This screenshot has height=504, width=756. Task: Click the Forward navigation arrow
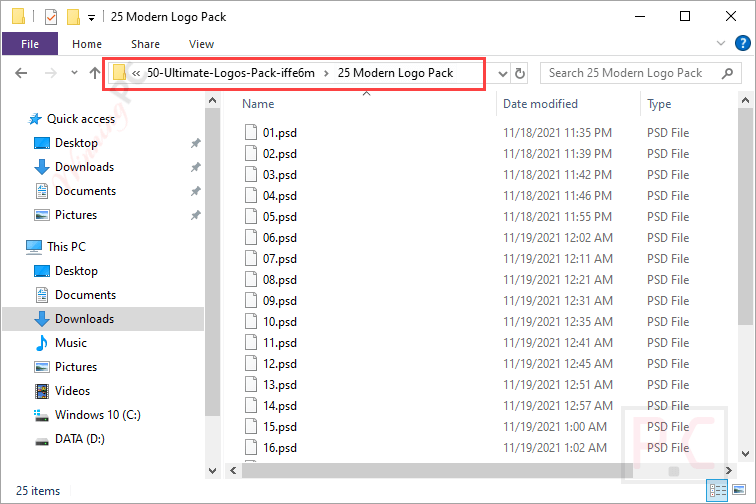point(50,73)
